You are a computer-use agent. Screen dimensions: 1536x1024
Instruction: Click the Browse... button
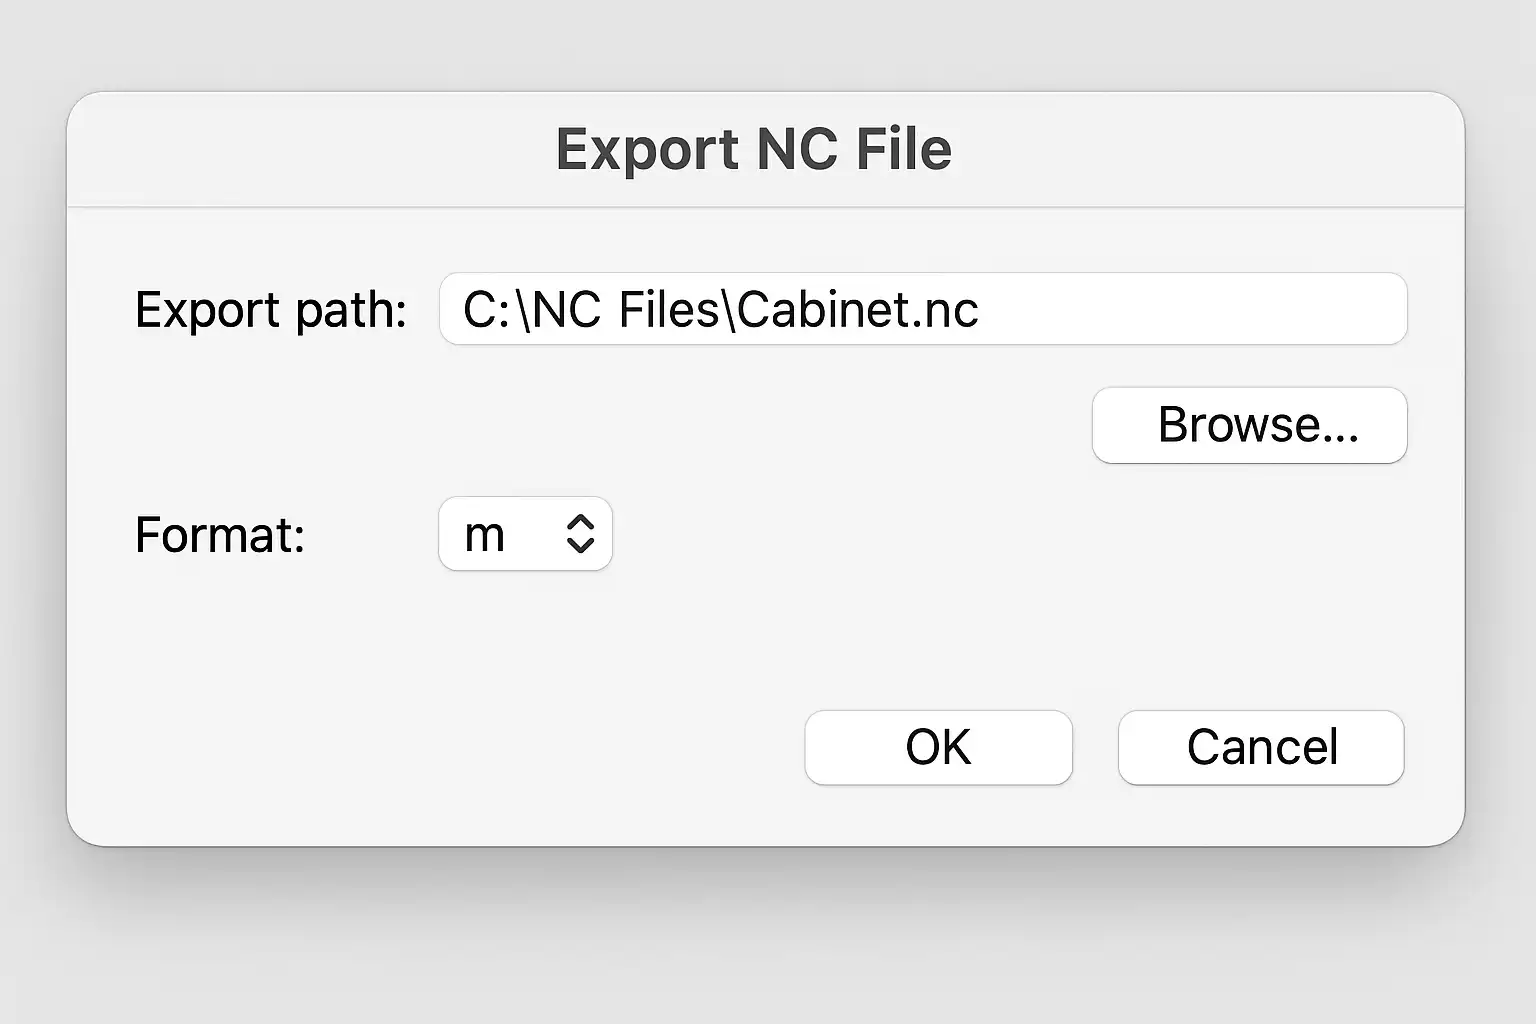[1249, 425]
